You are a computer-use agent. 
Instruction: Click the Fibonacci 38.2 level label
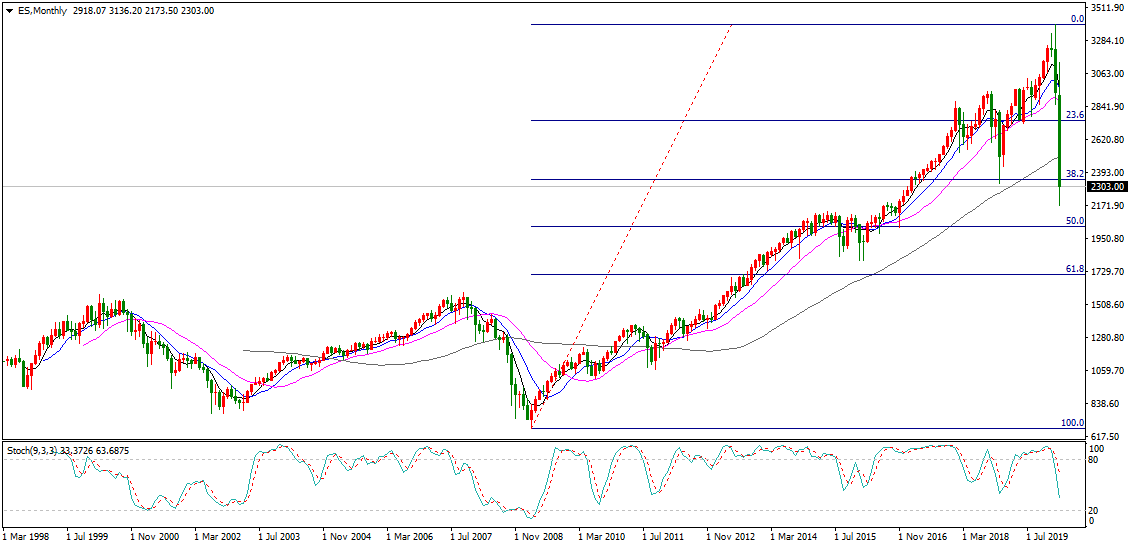pos(1075,174)
